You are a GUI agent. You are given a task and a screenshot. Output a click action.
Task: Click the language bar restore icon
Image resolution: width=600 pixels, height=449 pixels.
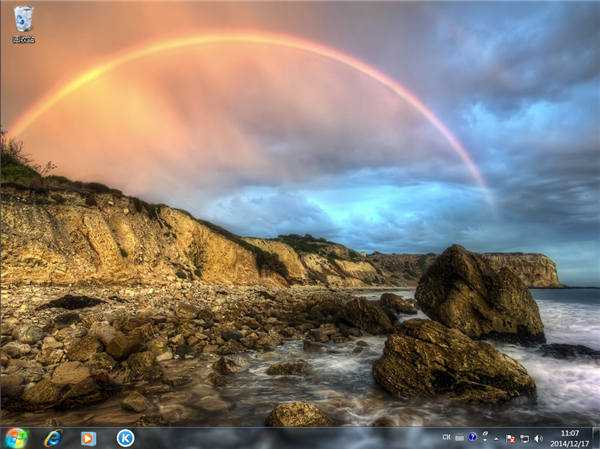click(484, 433)
